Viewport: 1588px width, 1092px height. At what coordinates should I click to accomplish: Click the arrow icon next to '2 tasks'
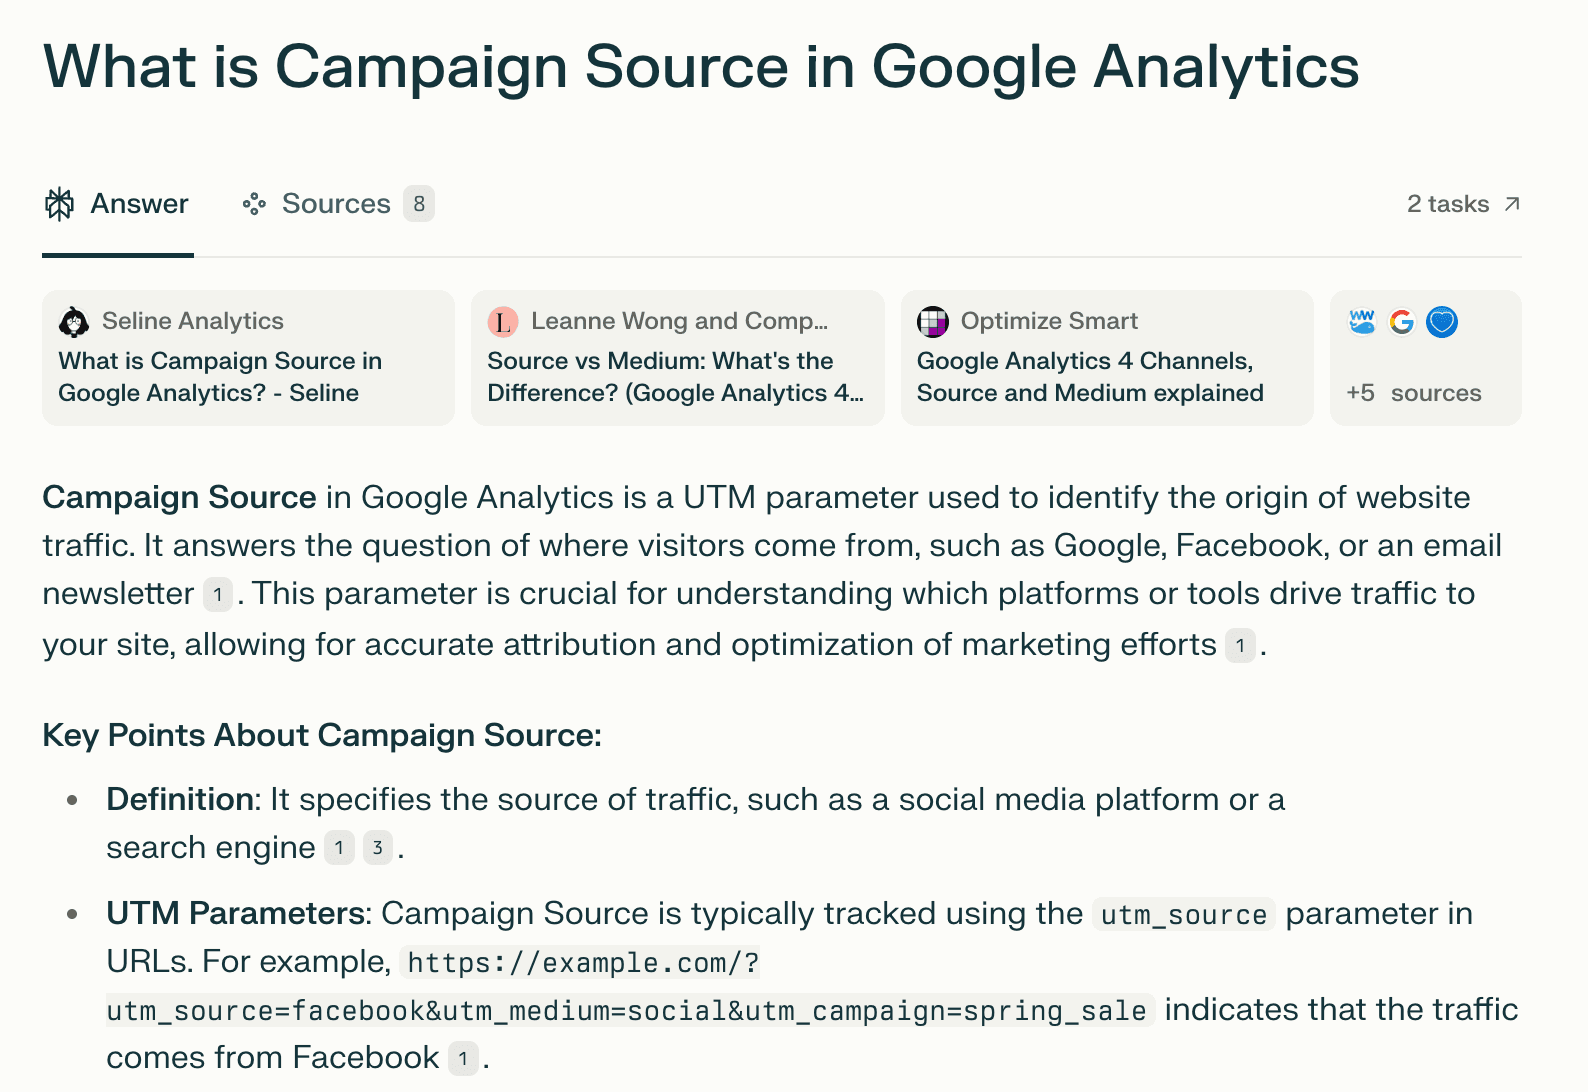1512,203
